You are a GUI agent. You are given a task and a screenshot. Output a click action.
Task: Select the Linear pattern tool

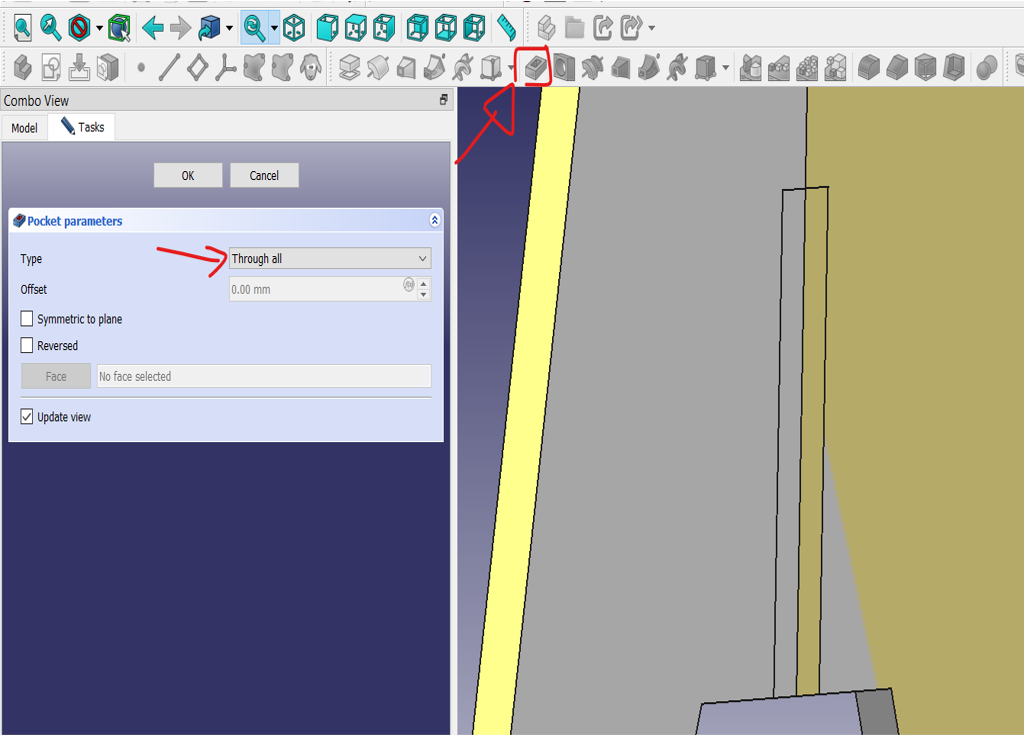[778, 67]
